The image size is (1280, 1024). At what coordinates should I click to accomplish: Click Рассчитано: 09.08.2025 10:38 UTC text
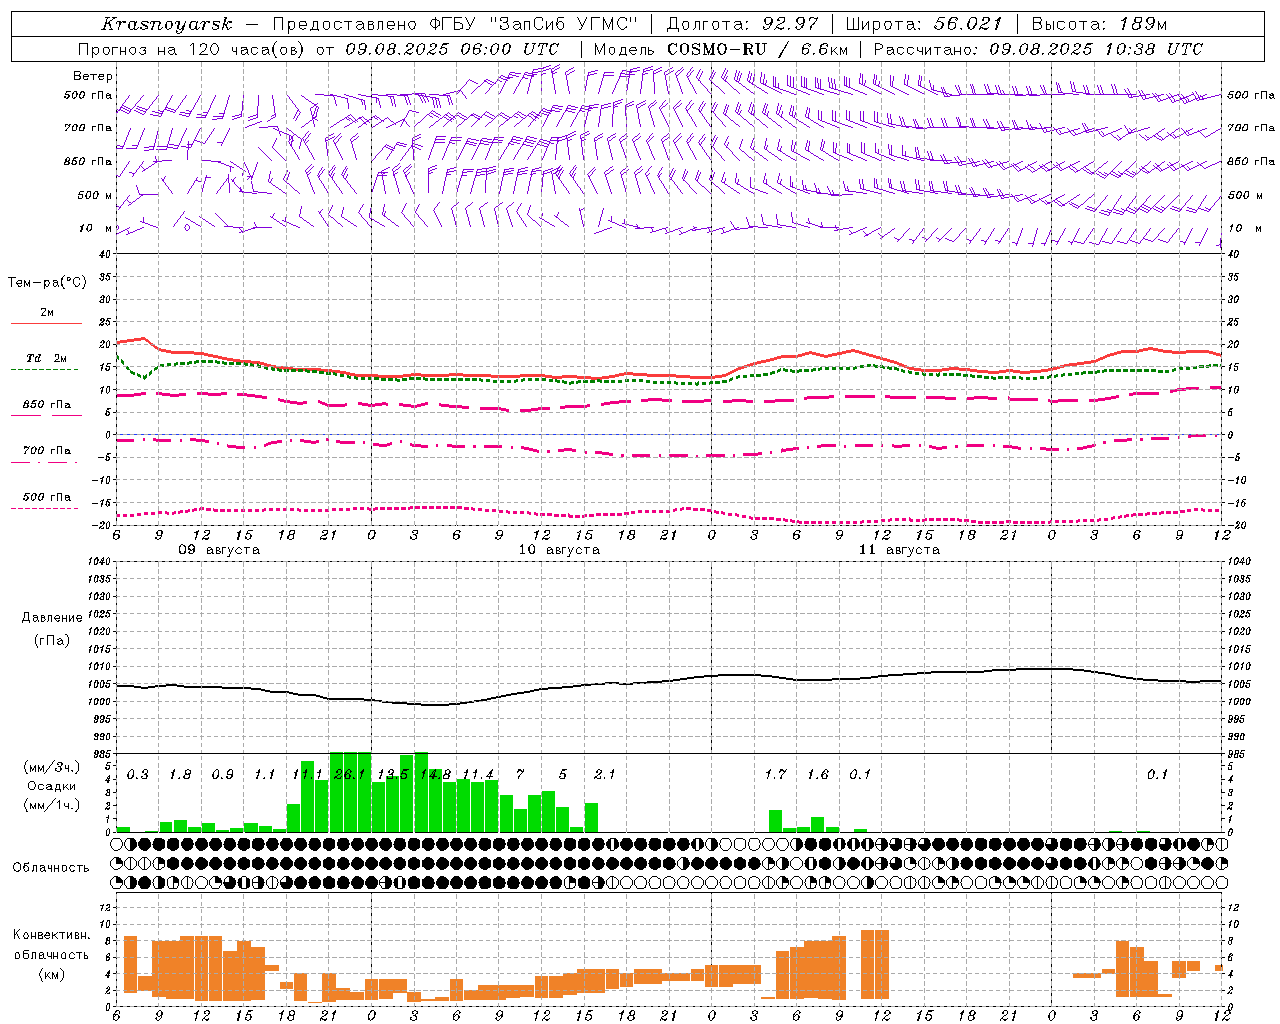pos(1038,49)
